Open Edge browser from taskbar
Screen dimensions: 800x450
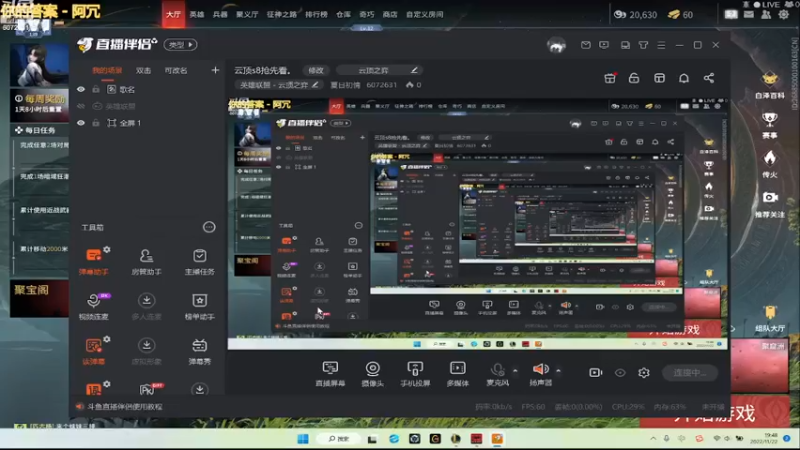[394, 439]
